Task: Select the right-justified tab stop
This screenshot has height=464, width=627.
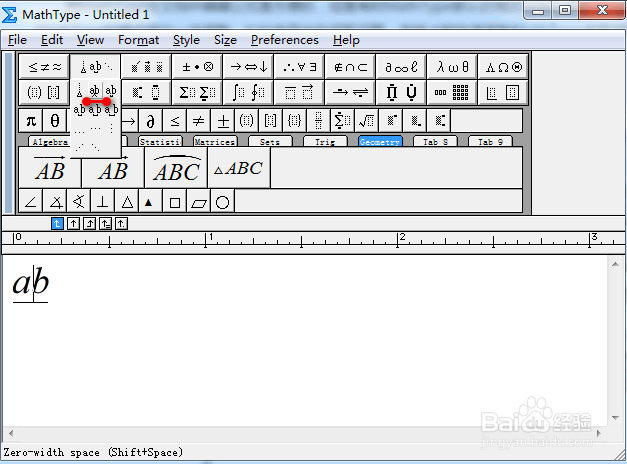Action: point(89,224)
